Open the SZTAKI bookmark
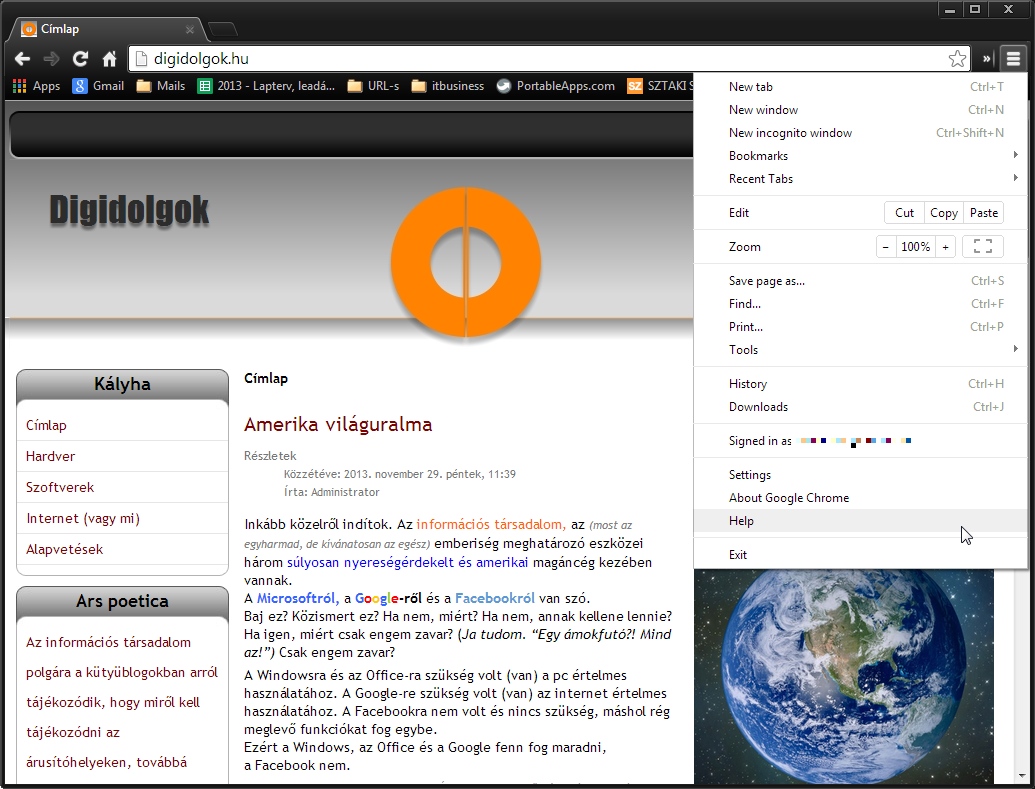Viewport: 1035px width, 789px height. point(660,86)
